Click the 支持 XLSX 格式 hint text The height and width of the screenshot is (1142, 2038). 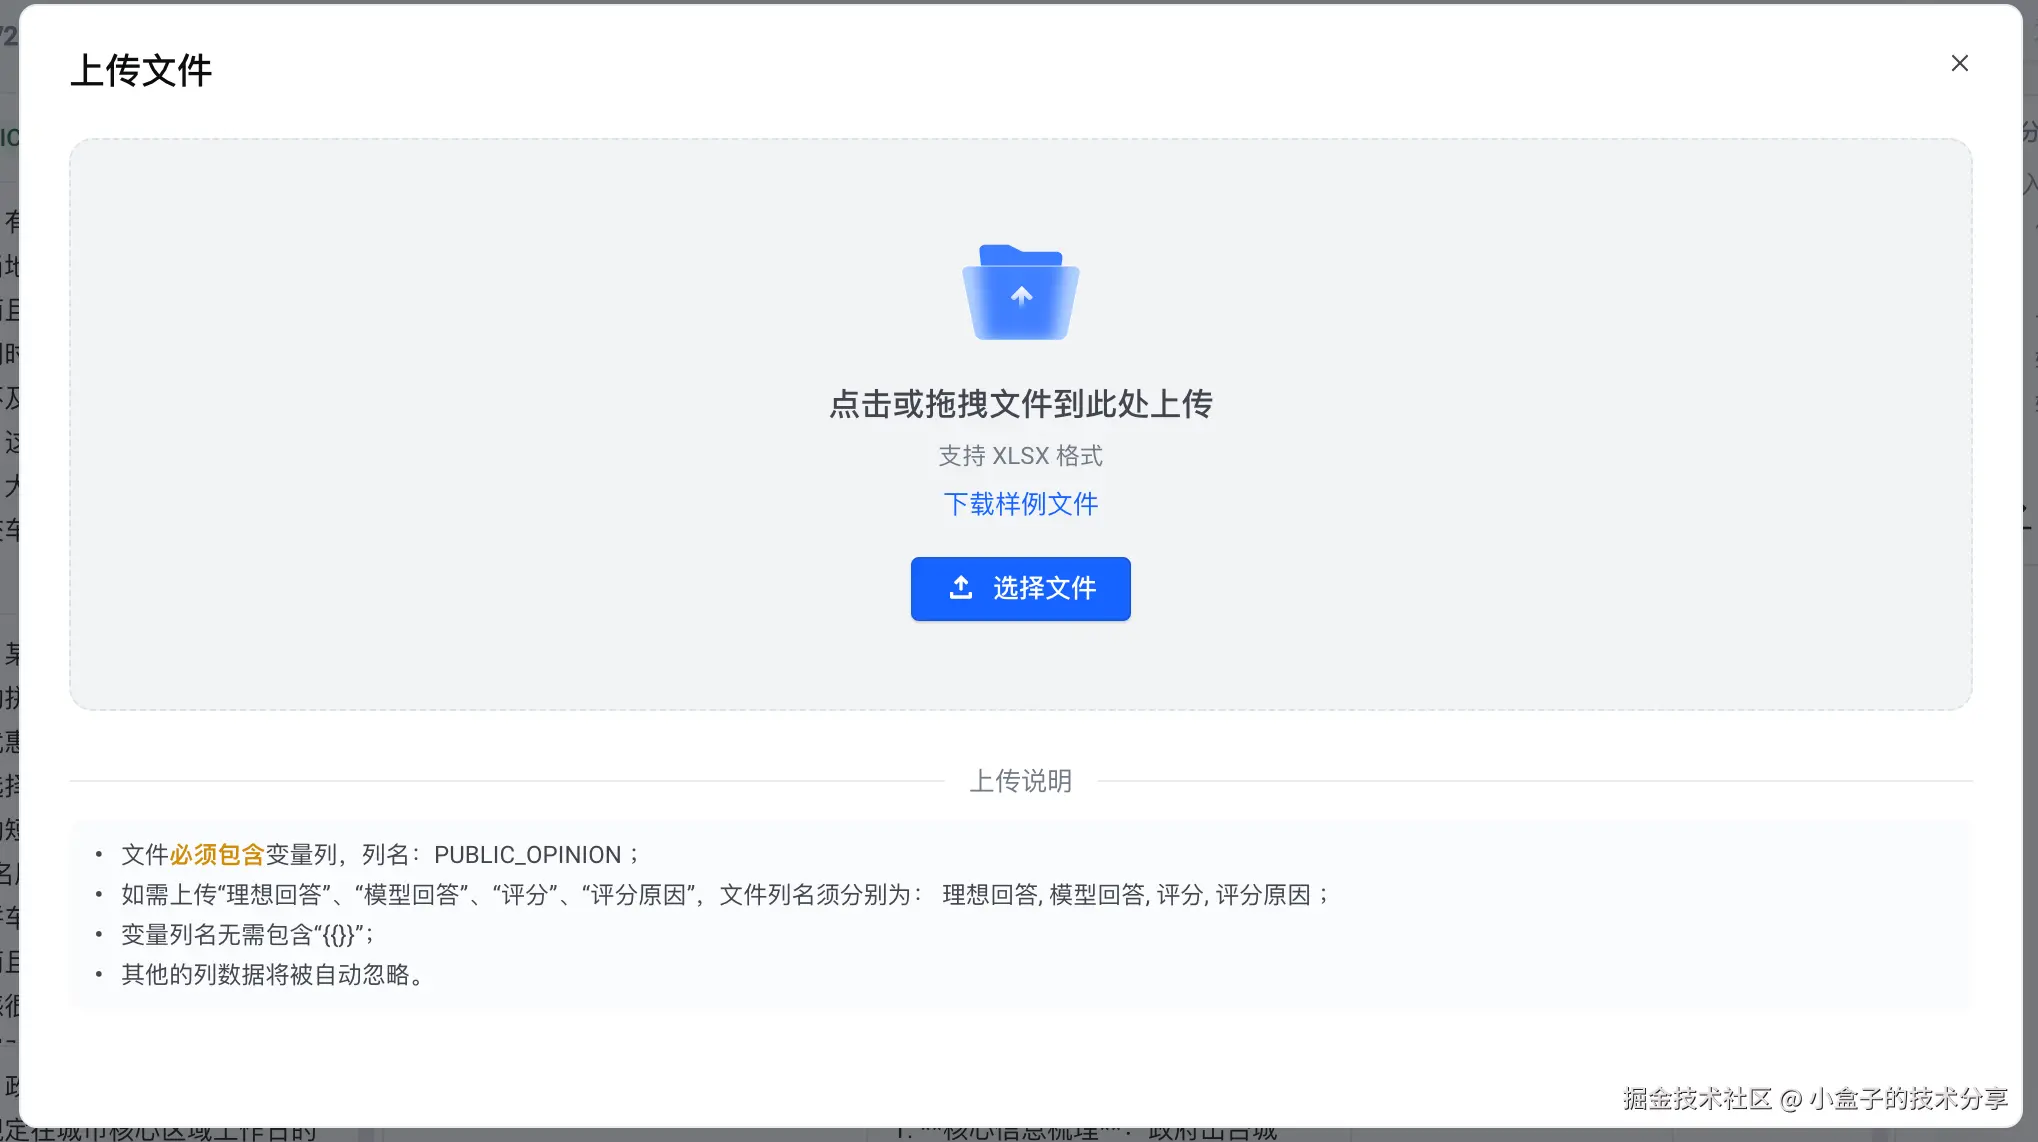click(x=1020, y=456)
